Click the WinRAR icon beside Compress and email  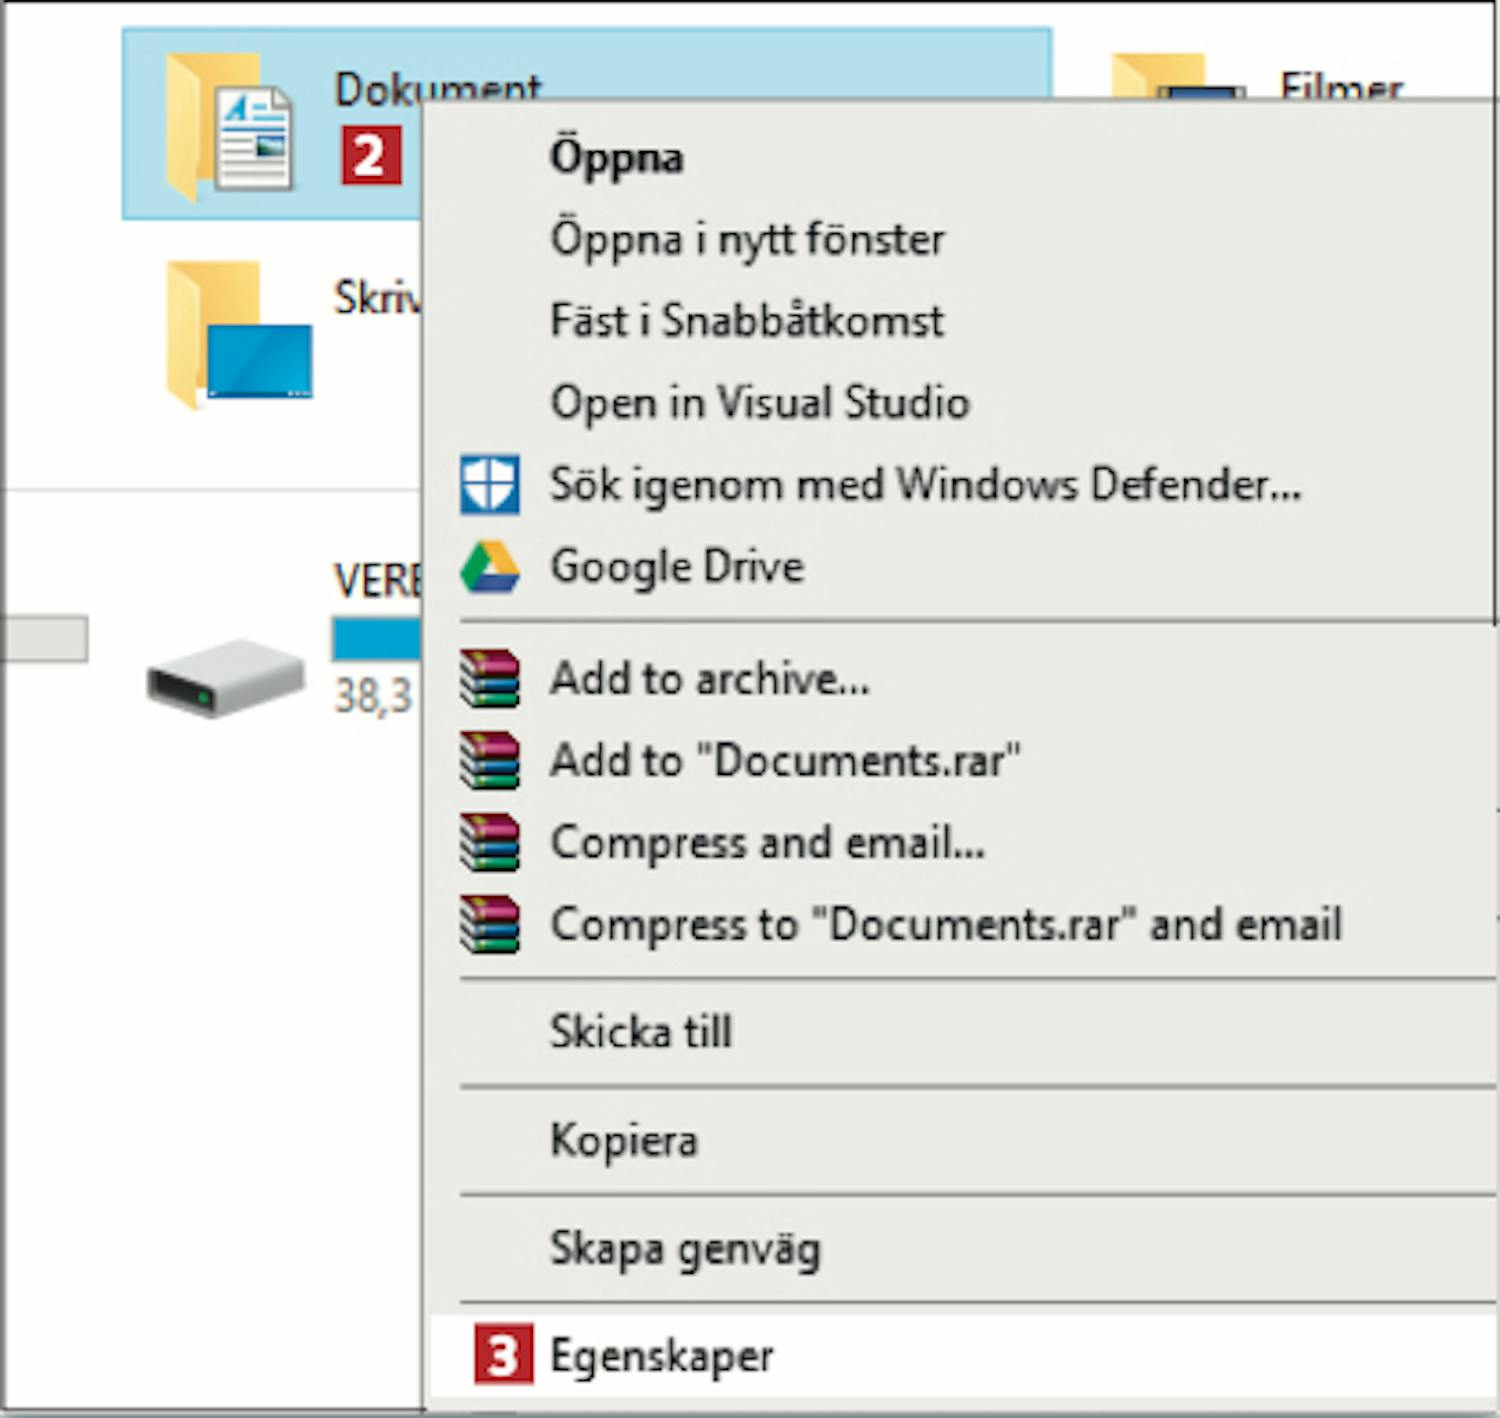coord(489,842)
